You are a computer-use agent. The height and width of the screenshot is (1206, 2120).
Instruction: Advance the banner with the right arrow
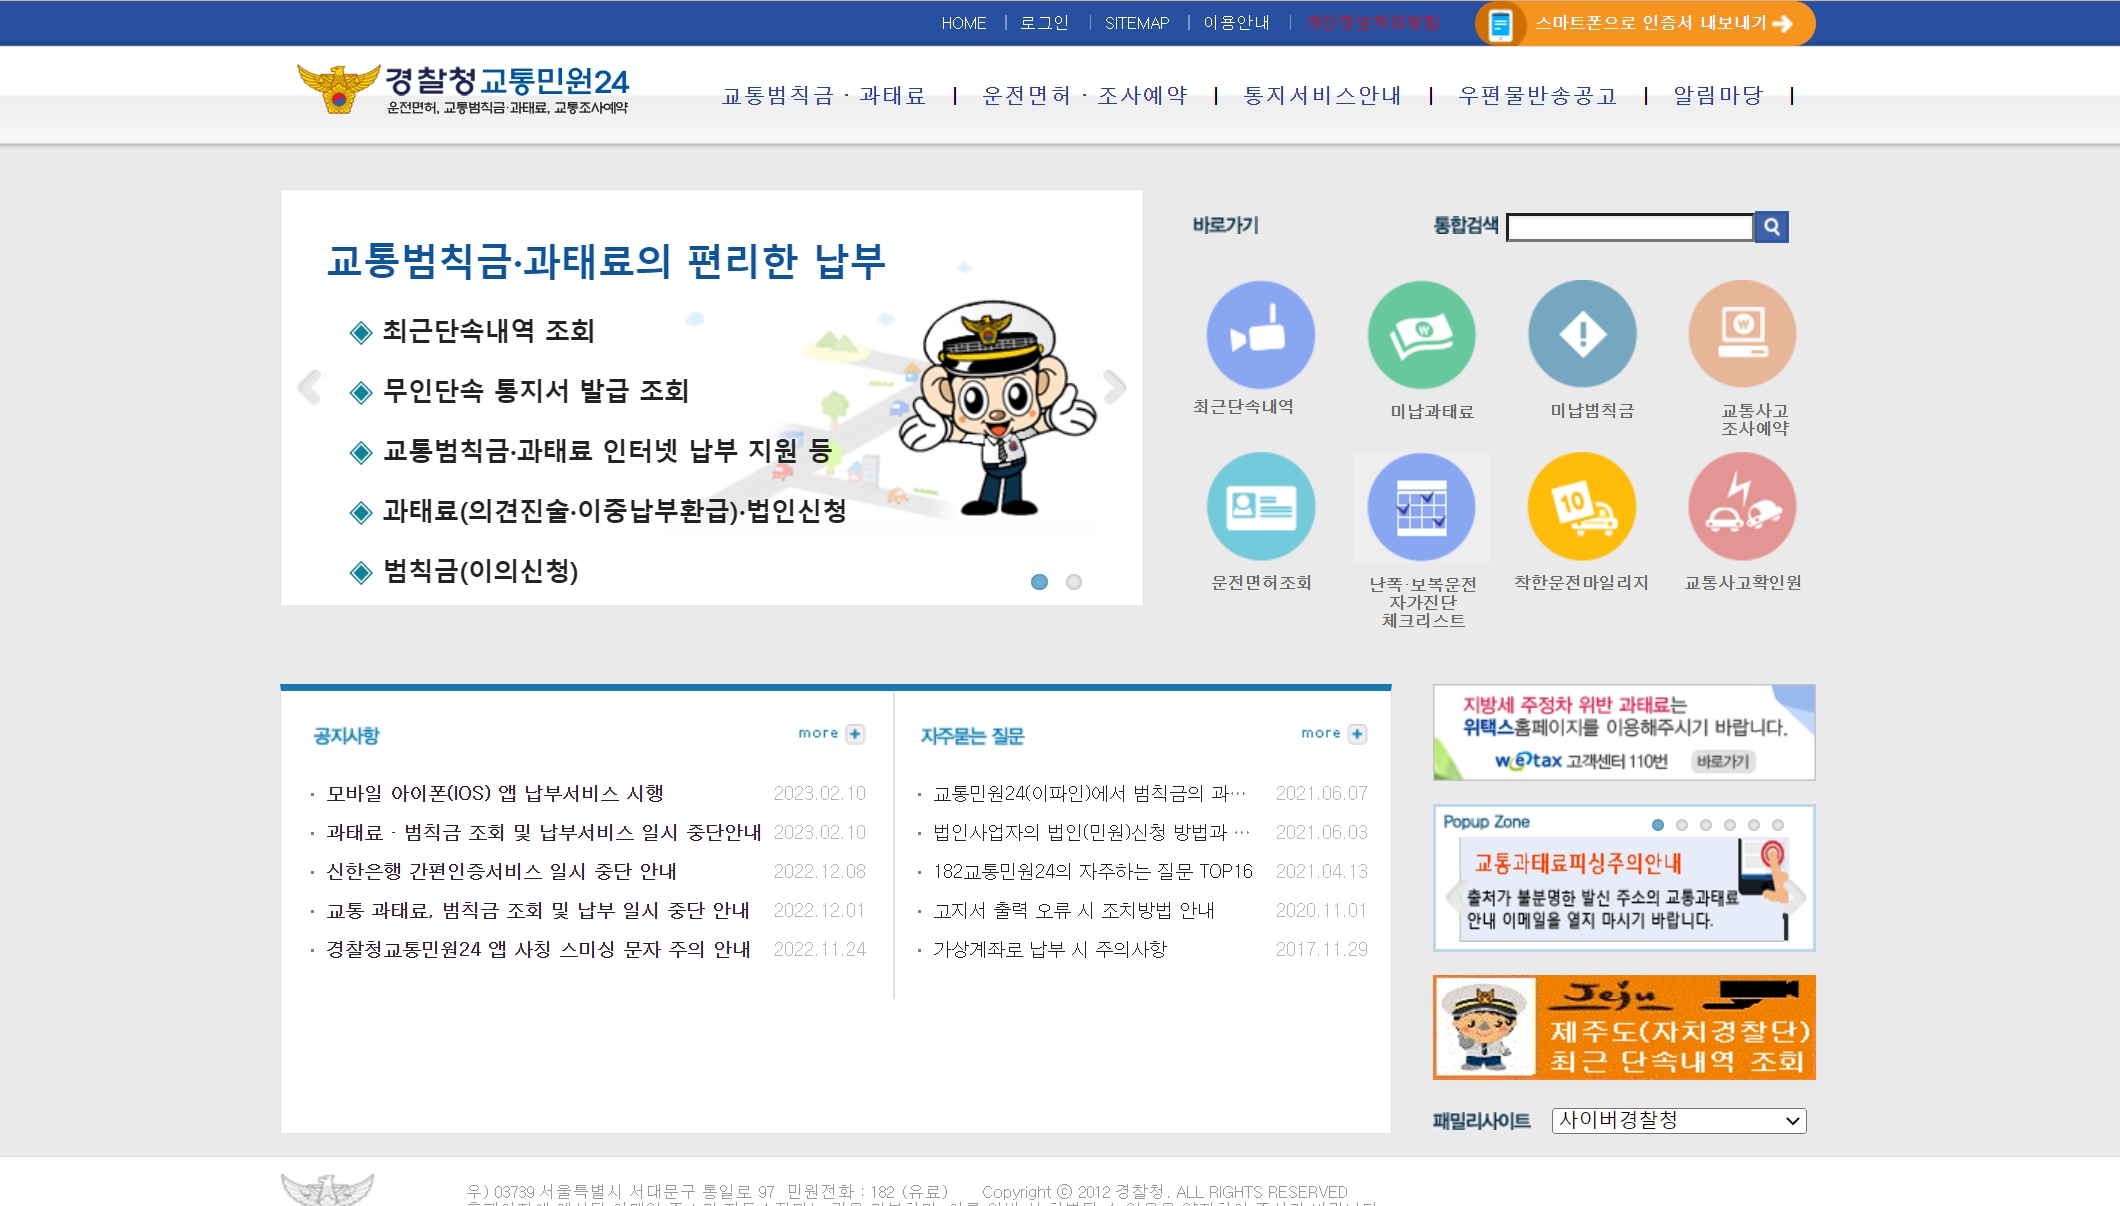[1115, 387]
